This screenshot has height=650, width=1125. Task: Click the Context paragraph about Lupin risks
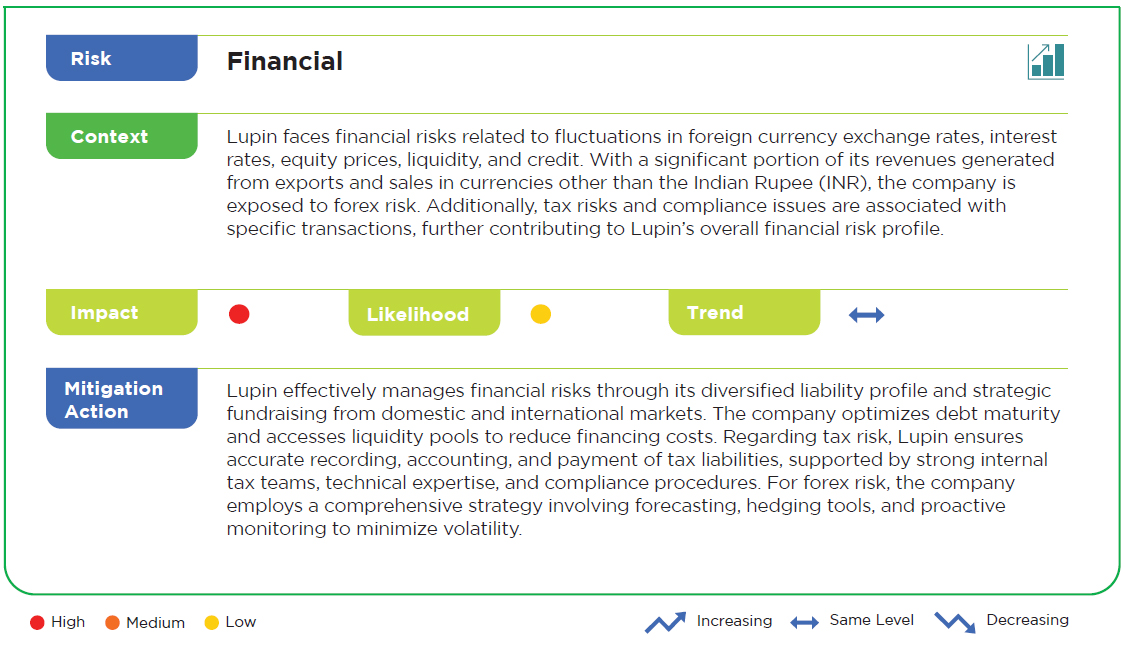642,182
